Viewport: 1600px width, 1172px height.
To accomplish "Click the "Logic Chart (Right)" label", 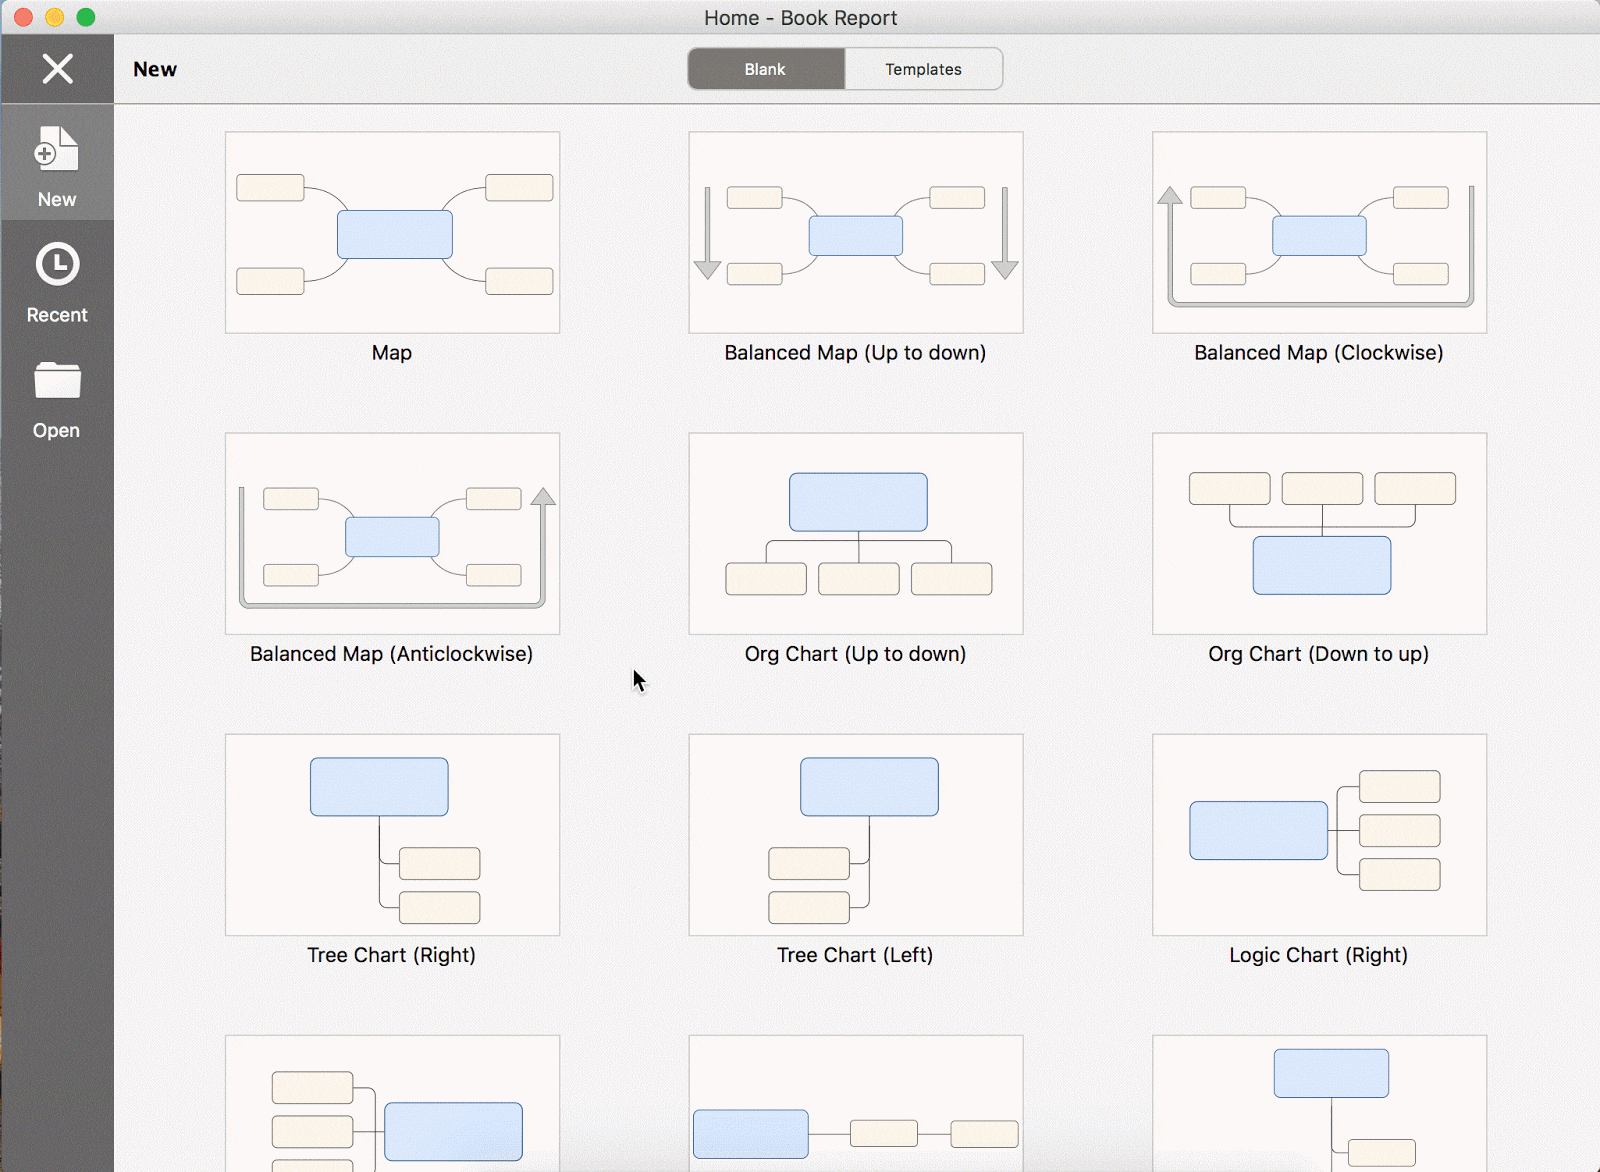I will point(1319,955).
